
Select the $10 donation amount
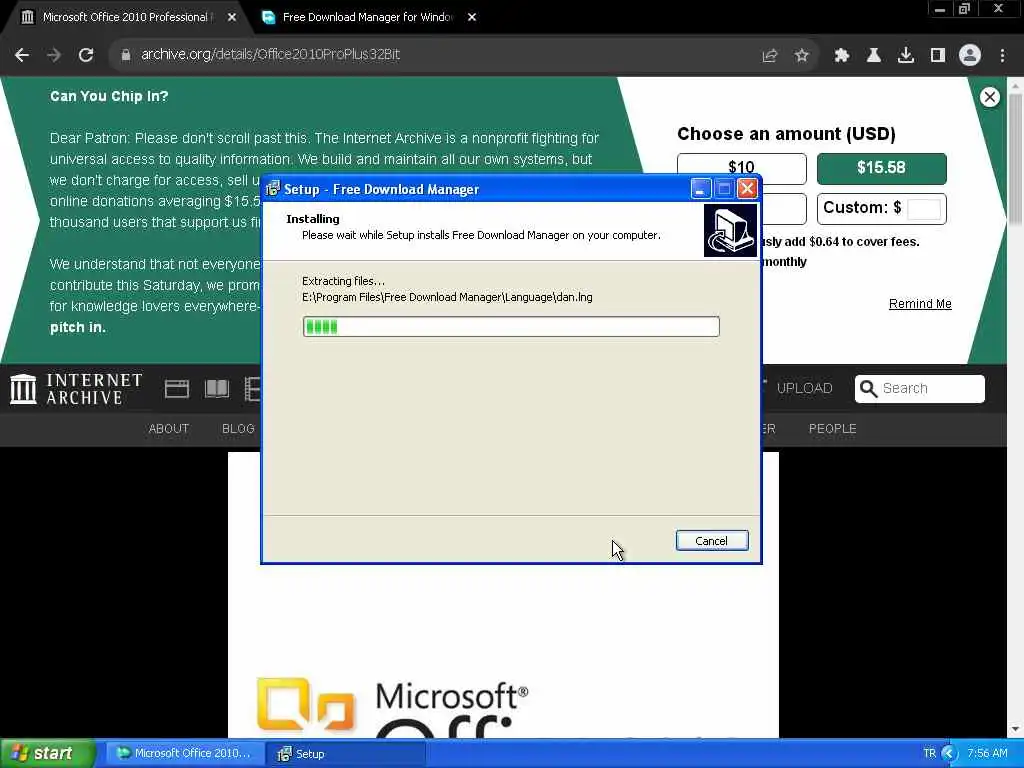click(x=741, y=168)
